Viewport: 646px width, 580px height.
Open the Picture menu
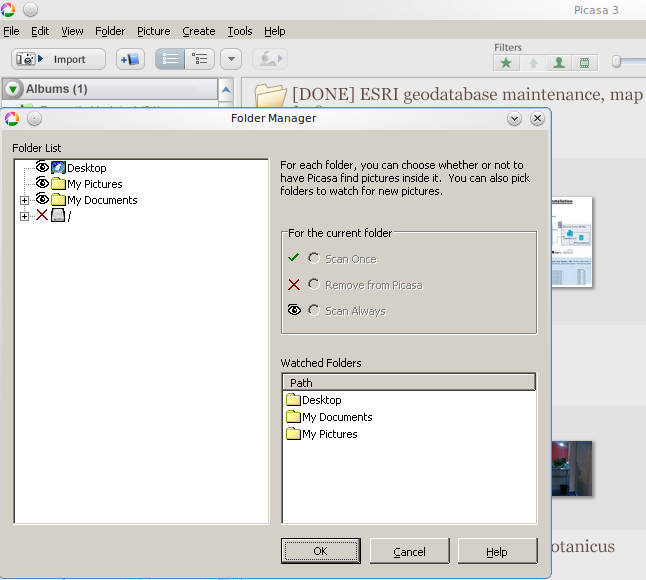coord(154,31)
